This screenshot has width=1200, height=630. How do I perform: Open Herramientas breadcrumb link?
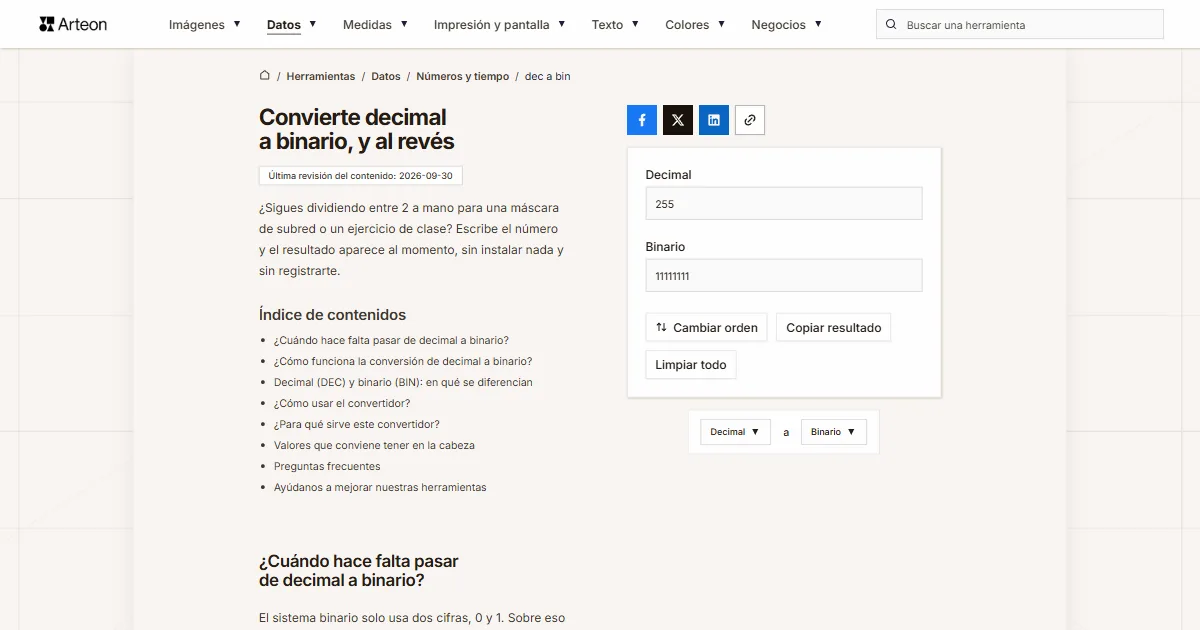321,76
